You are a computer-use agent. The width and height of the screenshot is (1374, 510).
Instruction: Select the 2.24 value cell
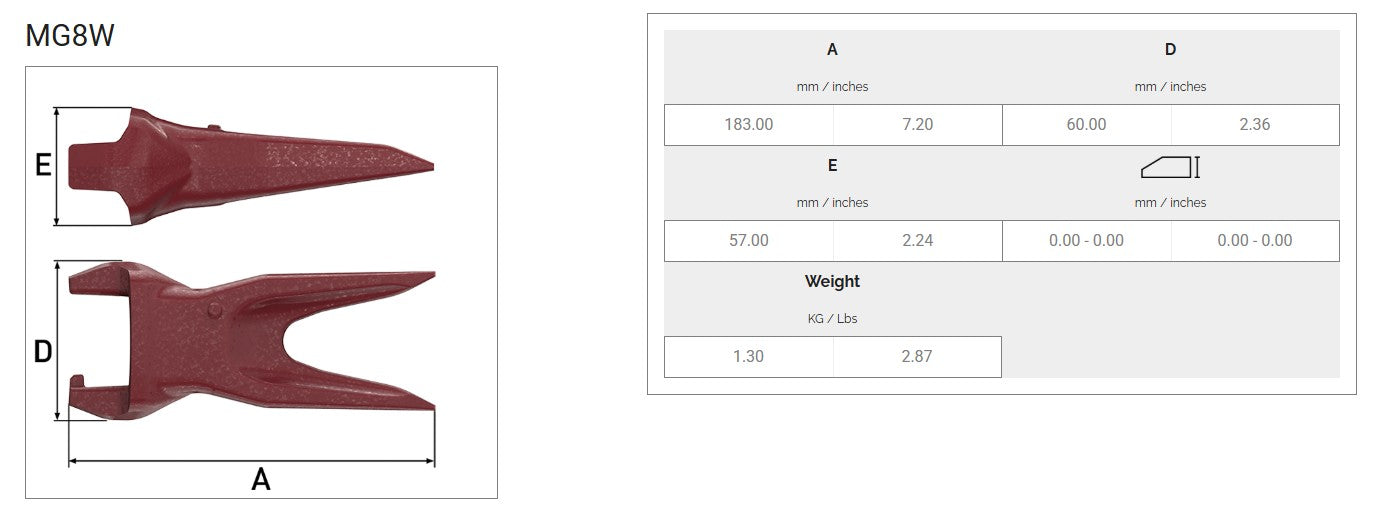point(917,241)
